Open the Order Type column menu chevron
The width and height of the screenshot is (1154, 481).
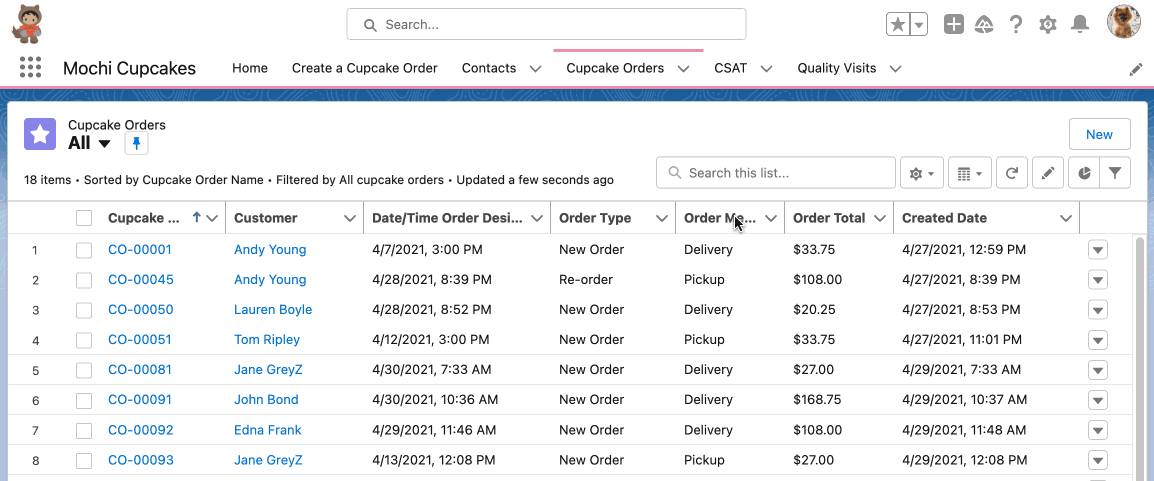pos(662,218)
